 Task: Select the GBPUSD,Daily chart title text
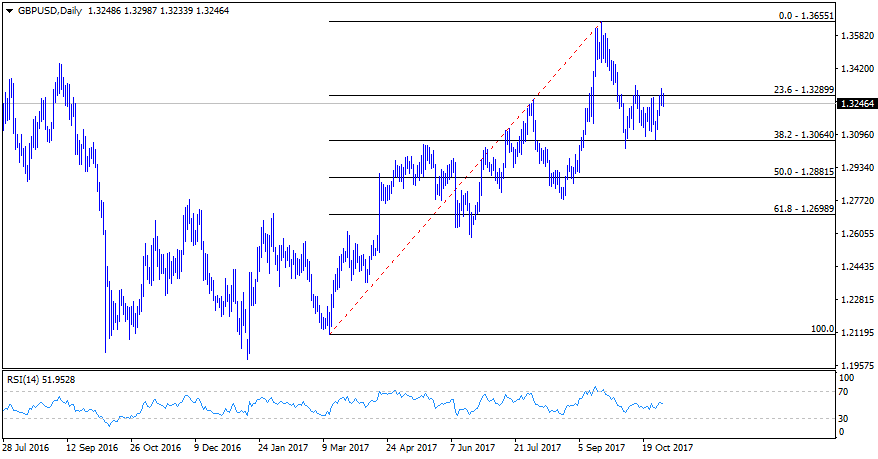[x=51, y=11]
